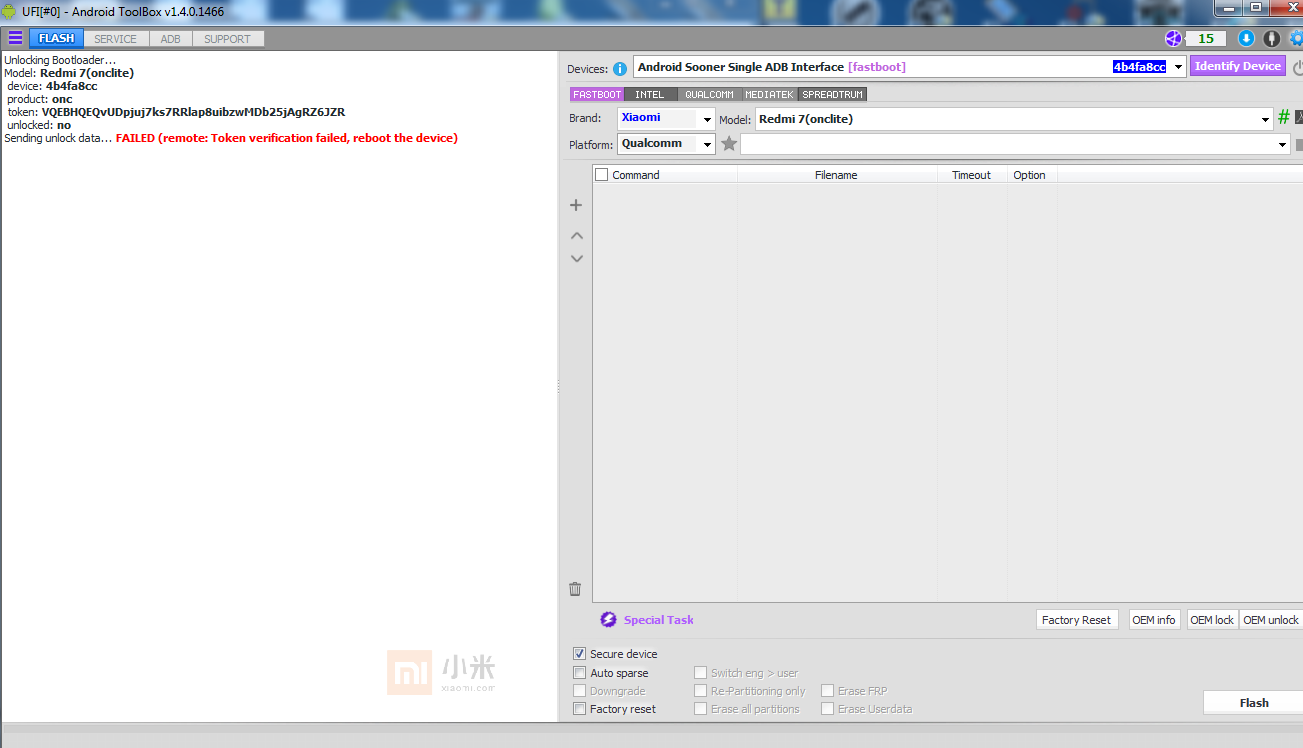Image resolution: width=1303 pixels, height=748 pixels.
Task: Click the Flash button
Action: 1254,703
